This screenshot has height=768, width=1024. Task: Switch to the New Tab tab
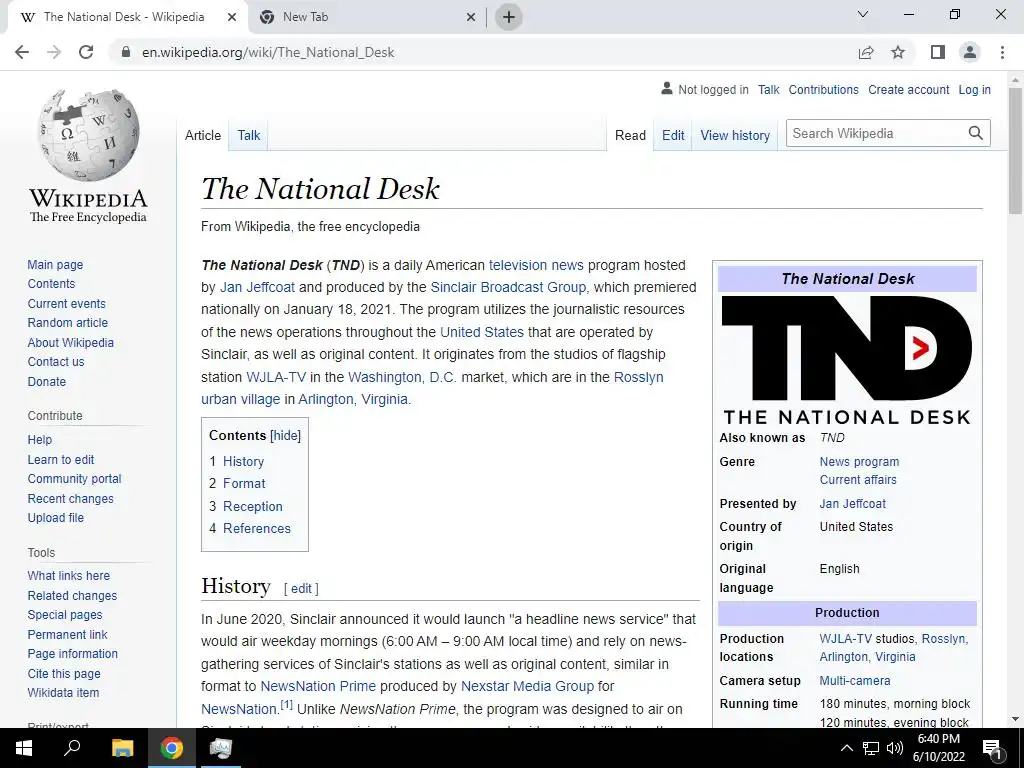coord(366,18)
